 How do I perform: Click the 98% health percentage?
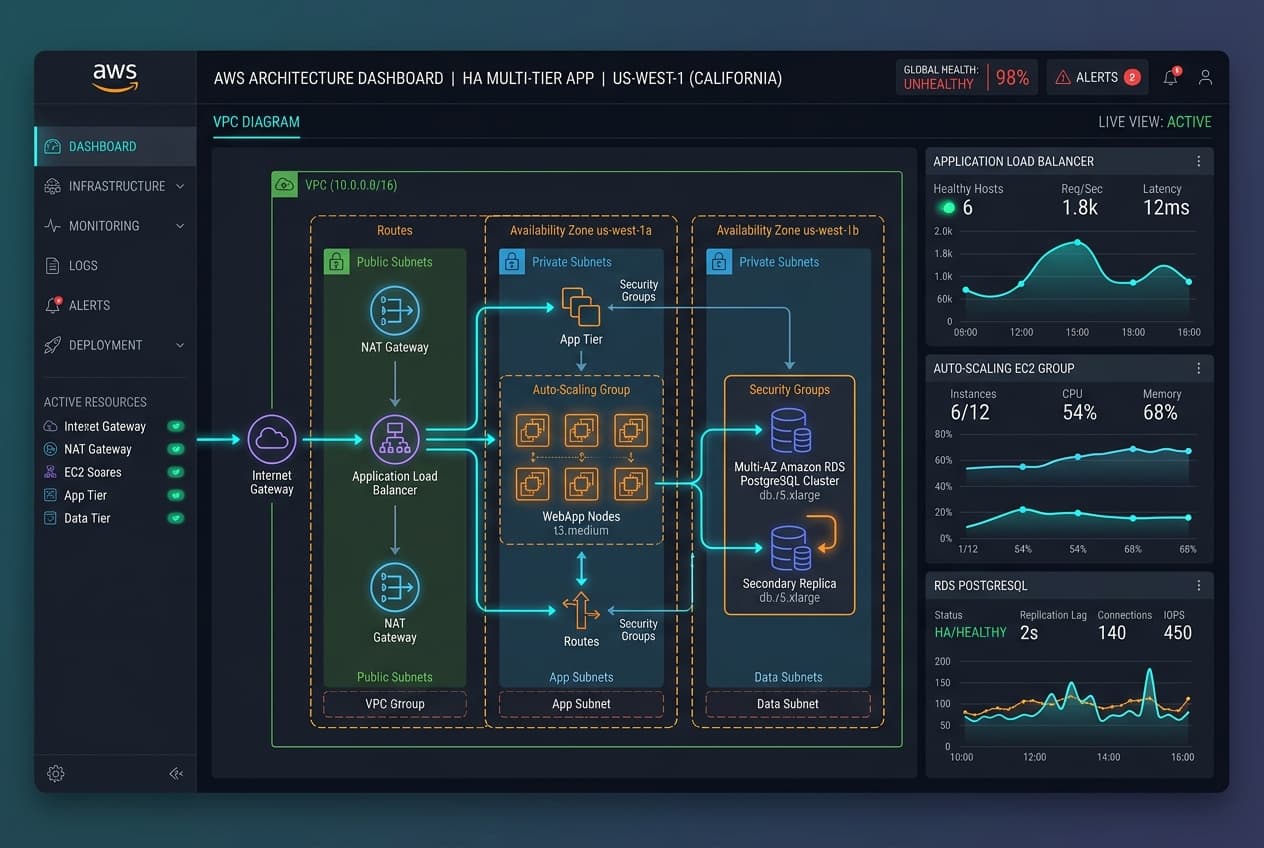click(1013, 77)
